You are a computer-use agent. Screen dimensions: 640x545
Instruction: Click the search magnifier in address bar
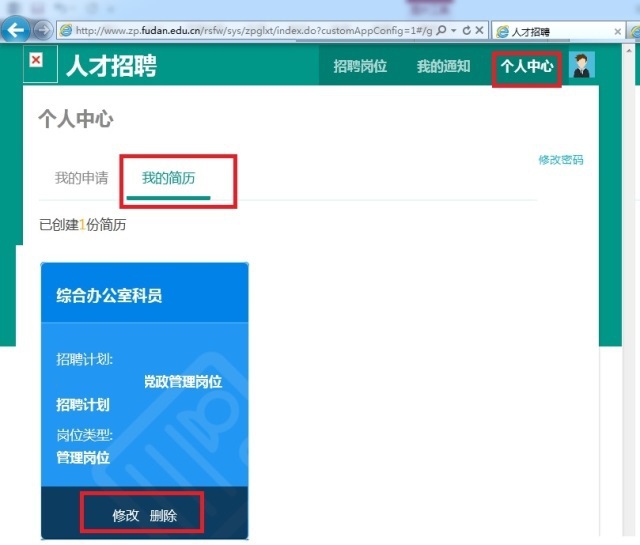(x=441, y=31)
